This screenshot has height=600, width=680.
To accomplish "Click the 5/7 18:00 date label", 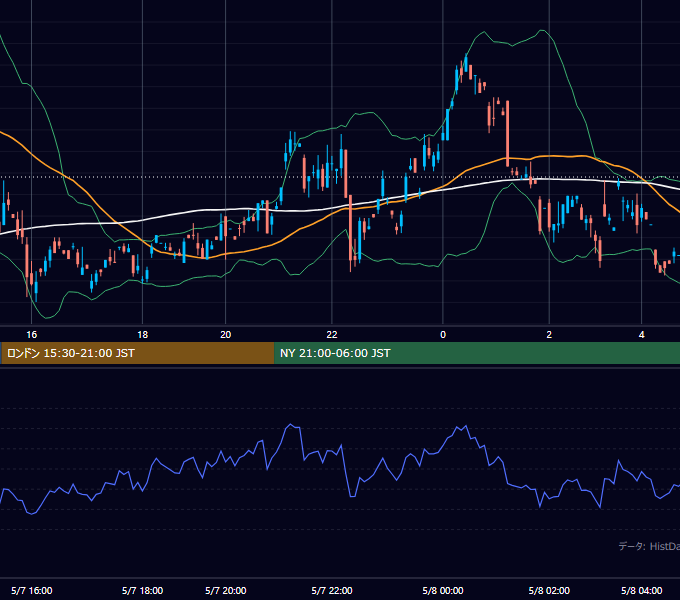I will click(x=143, y=590).
